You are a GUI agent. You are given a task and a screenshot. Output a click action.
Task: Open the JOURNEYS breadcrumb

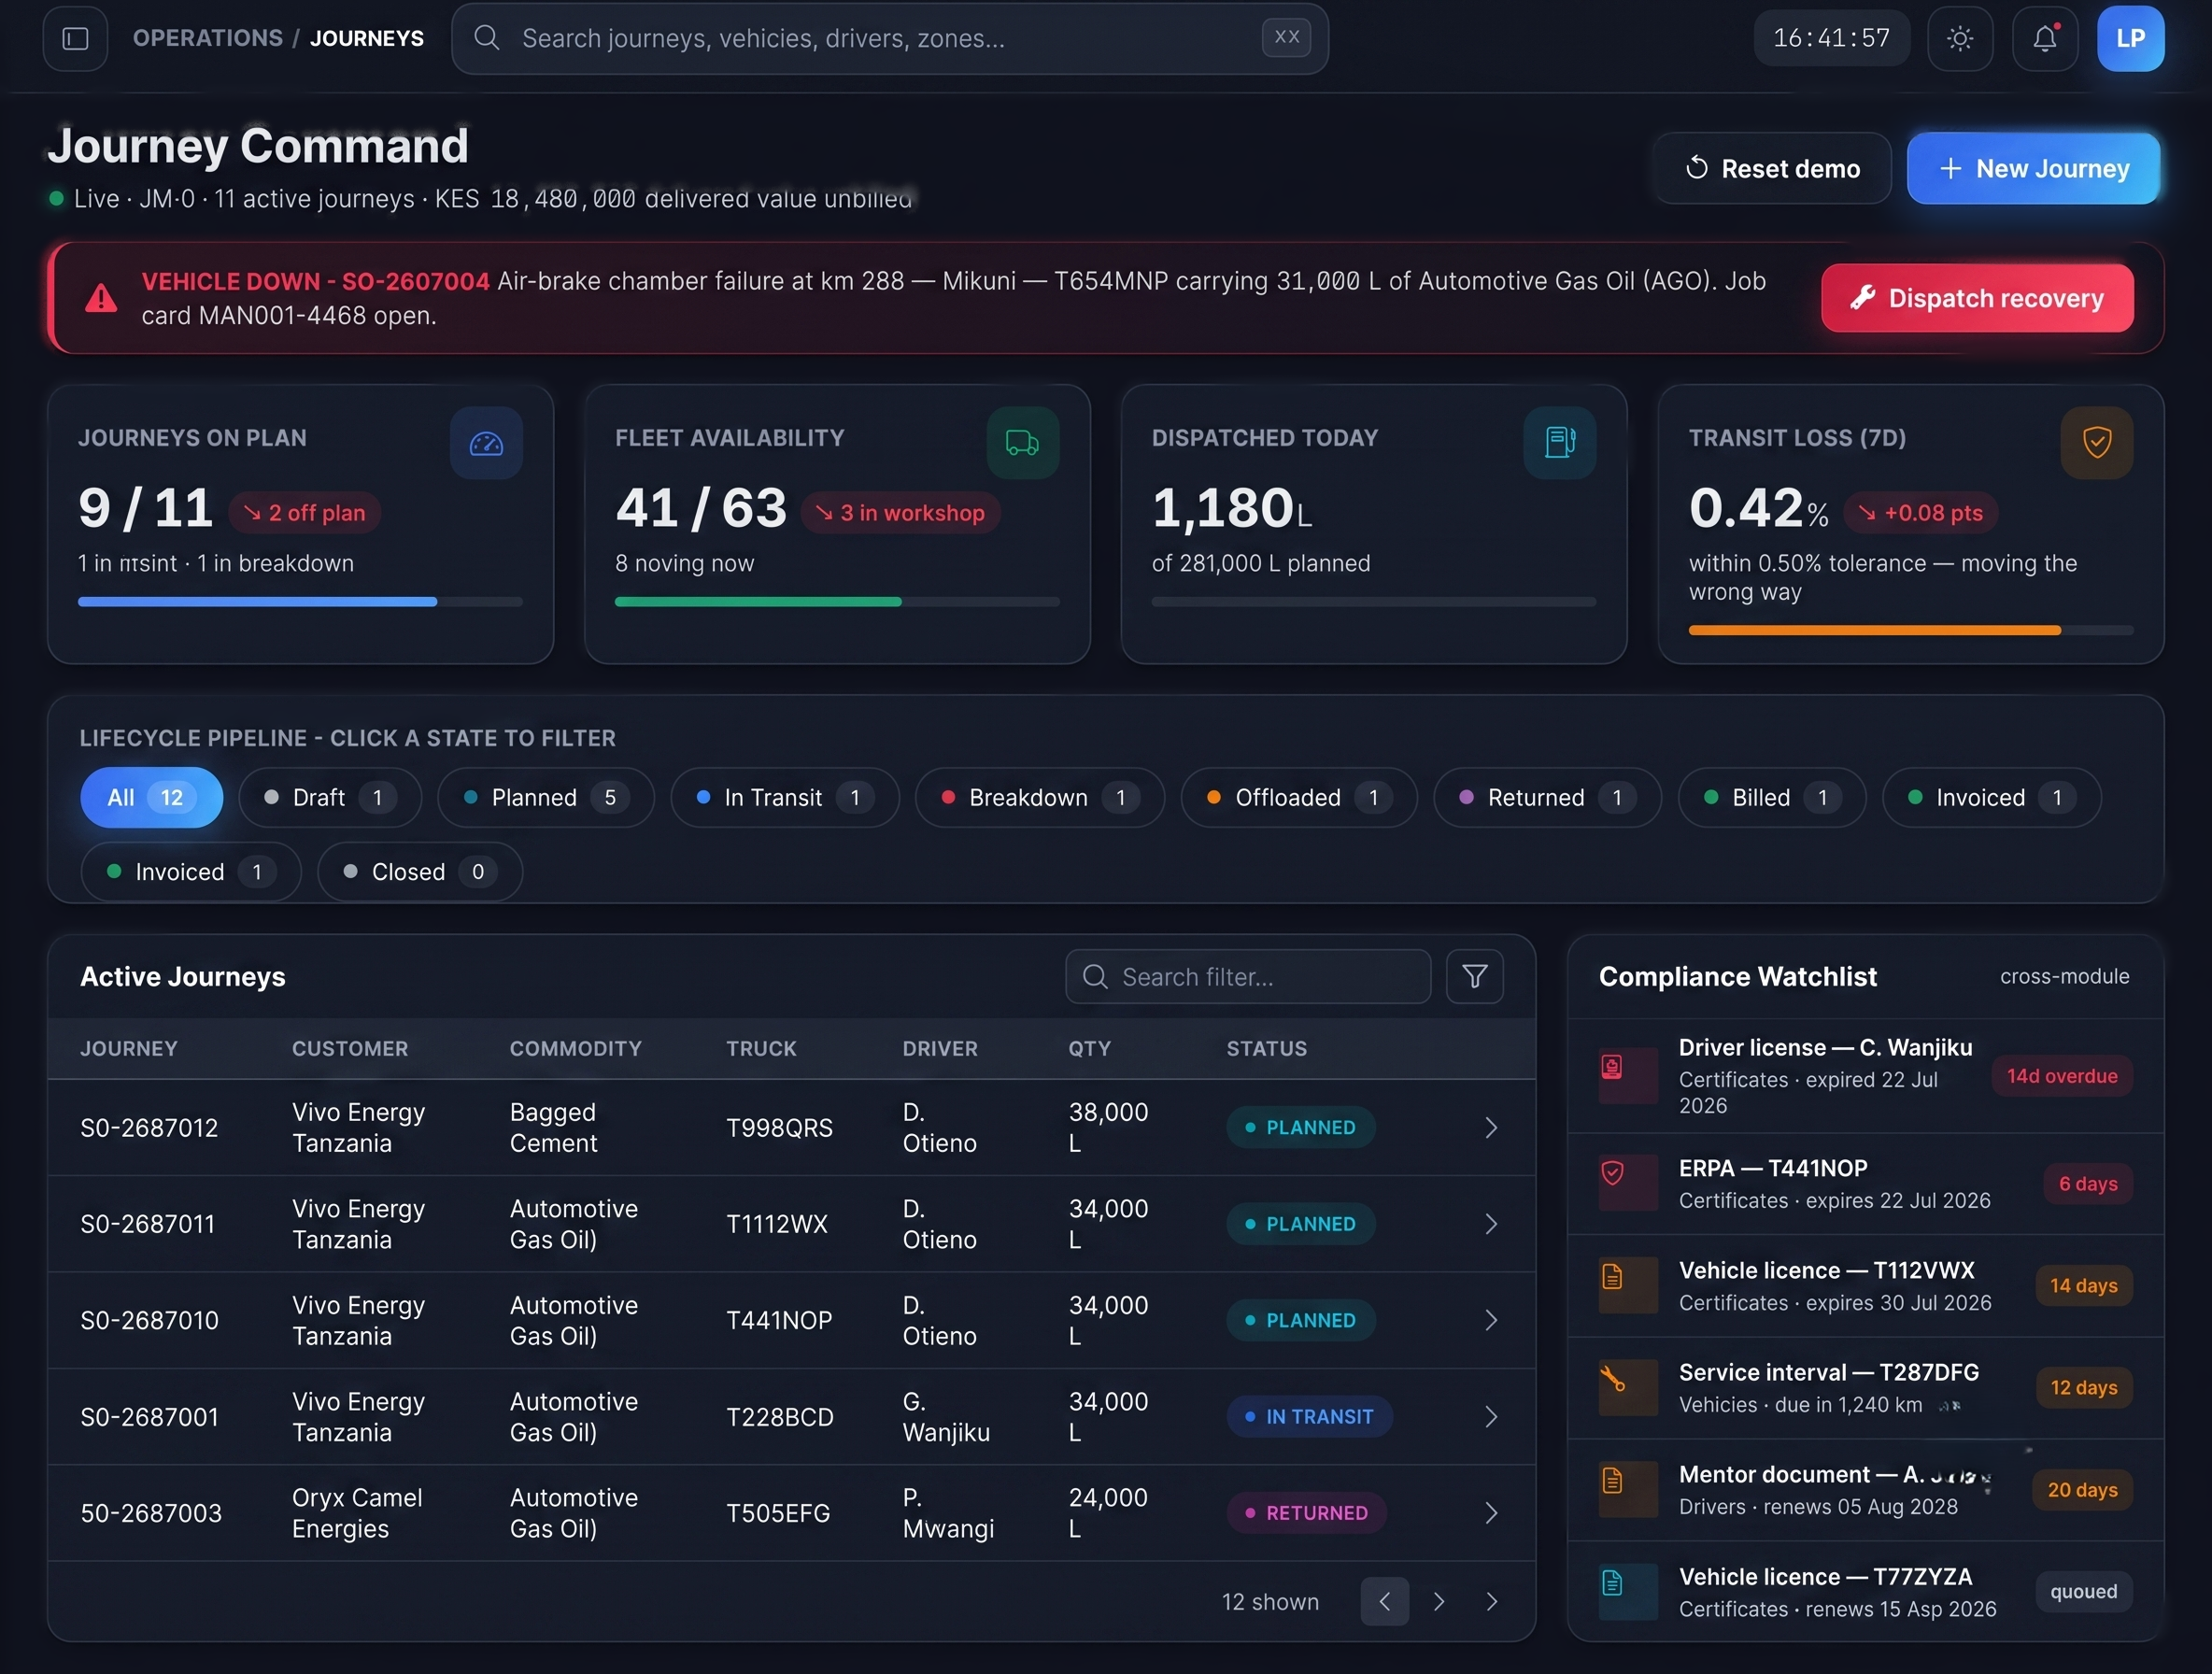[367, 38]
